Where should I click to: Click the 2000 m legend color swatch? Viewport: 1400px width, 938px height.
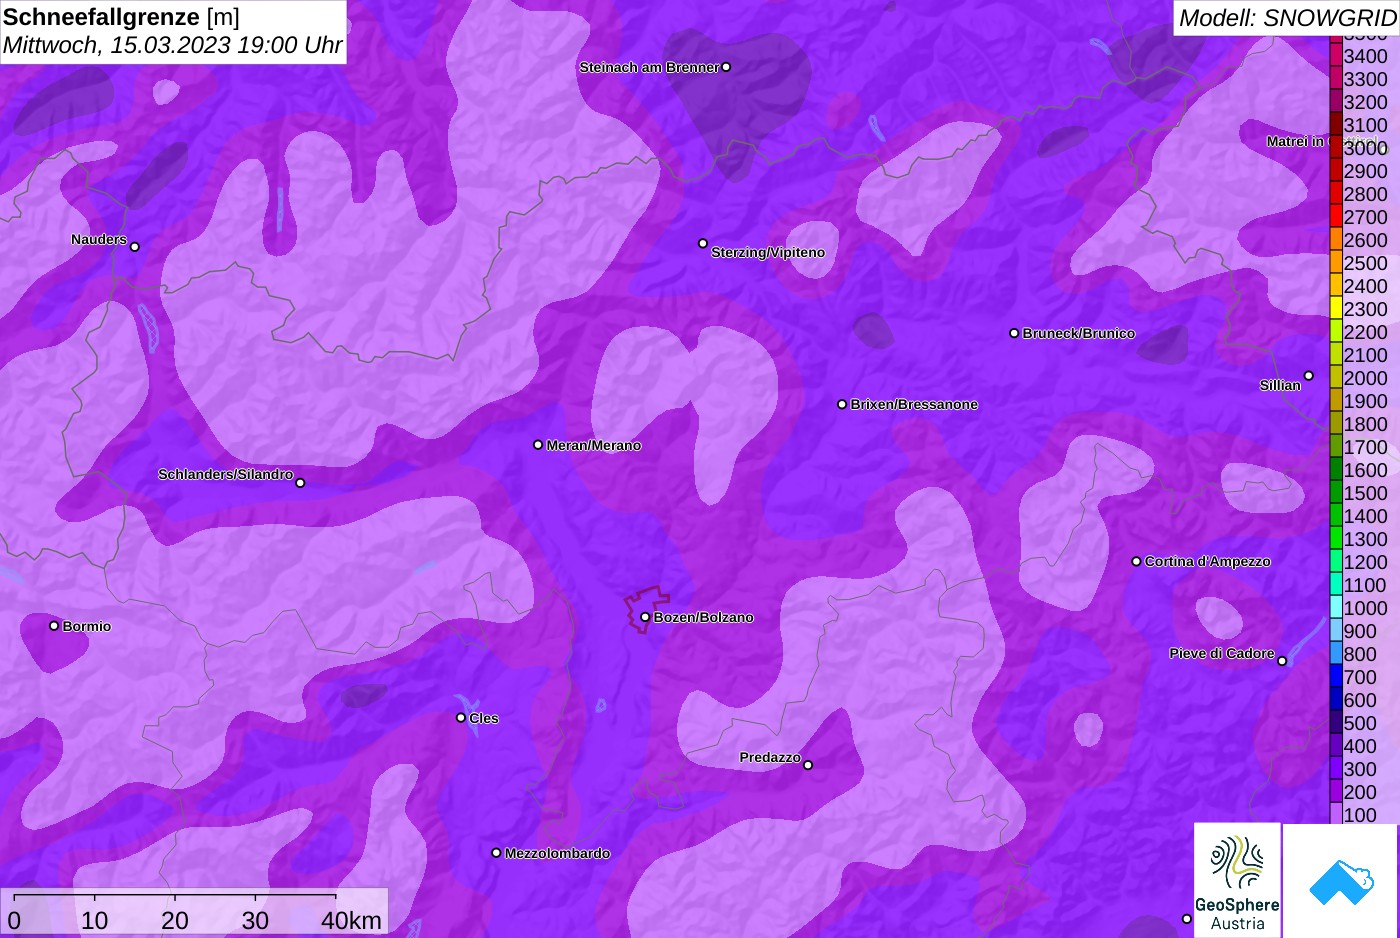click(1336, 378)
